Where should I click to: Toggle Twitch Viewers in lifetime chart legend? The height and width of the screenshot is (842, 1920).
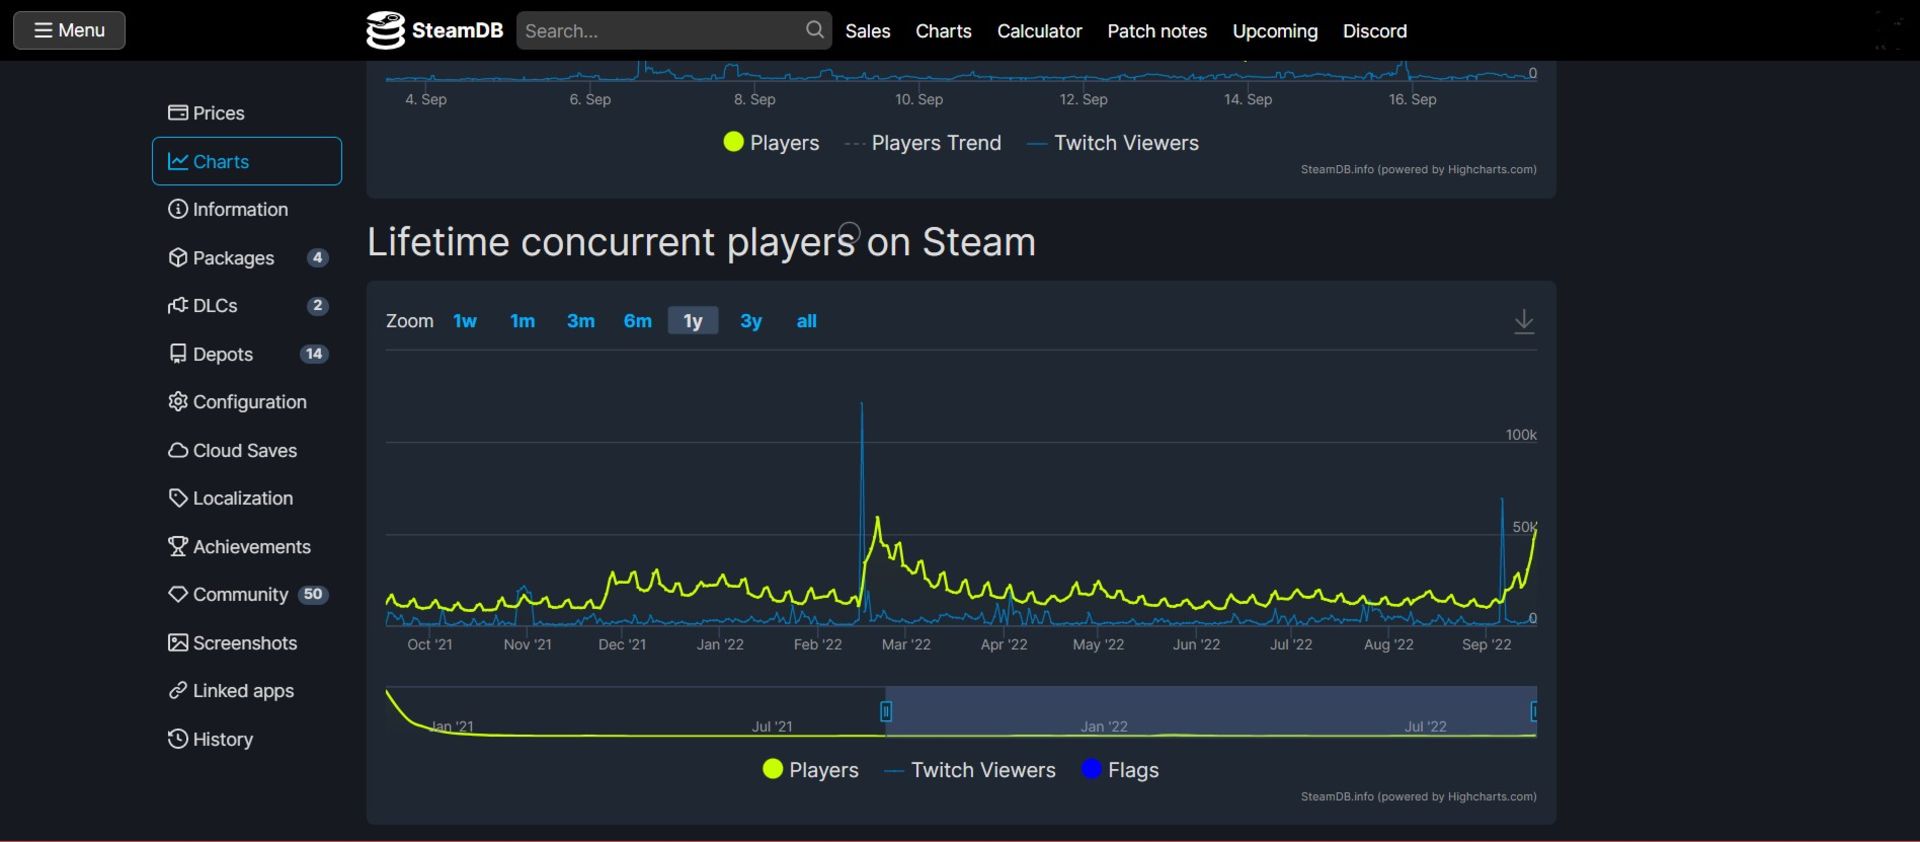point(970,770)
